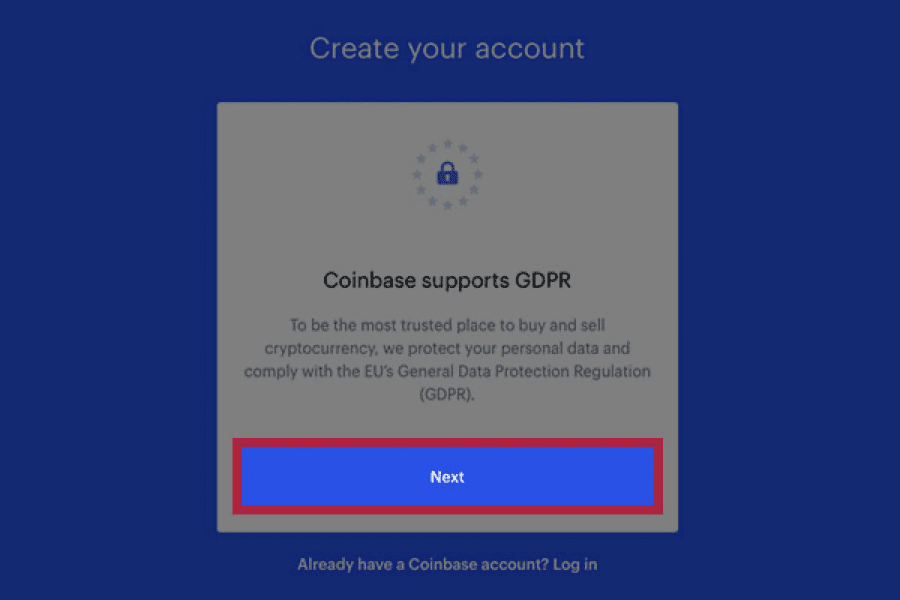
Task: Click the 'Create your account' heading
Action: tap(447, 48)
